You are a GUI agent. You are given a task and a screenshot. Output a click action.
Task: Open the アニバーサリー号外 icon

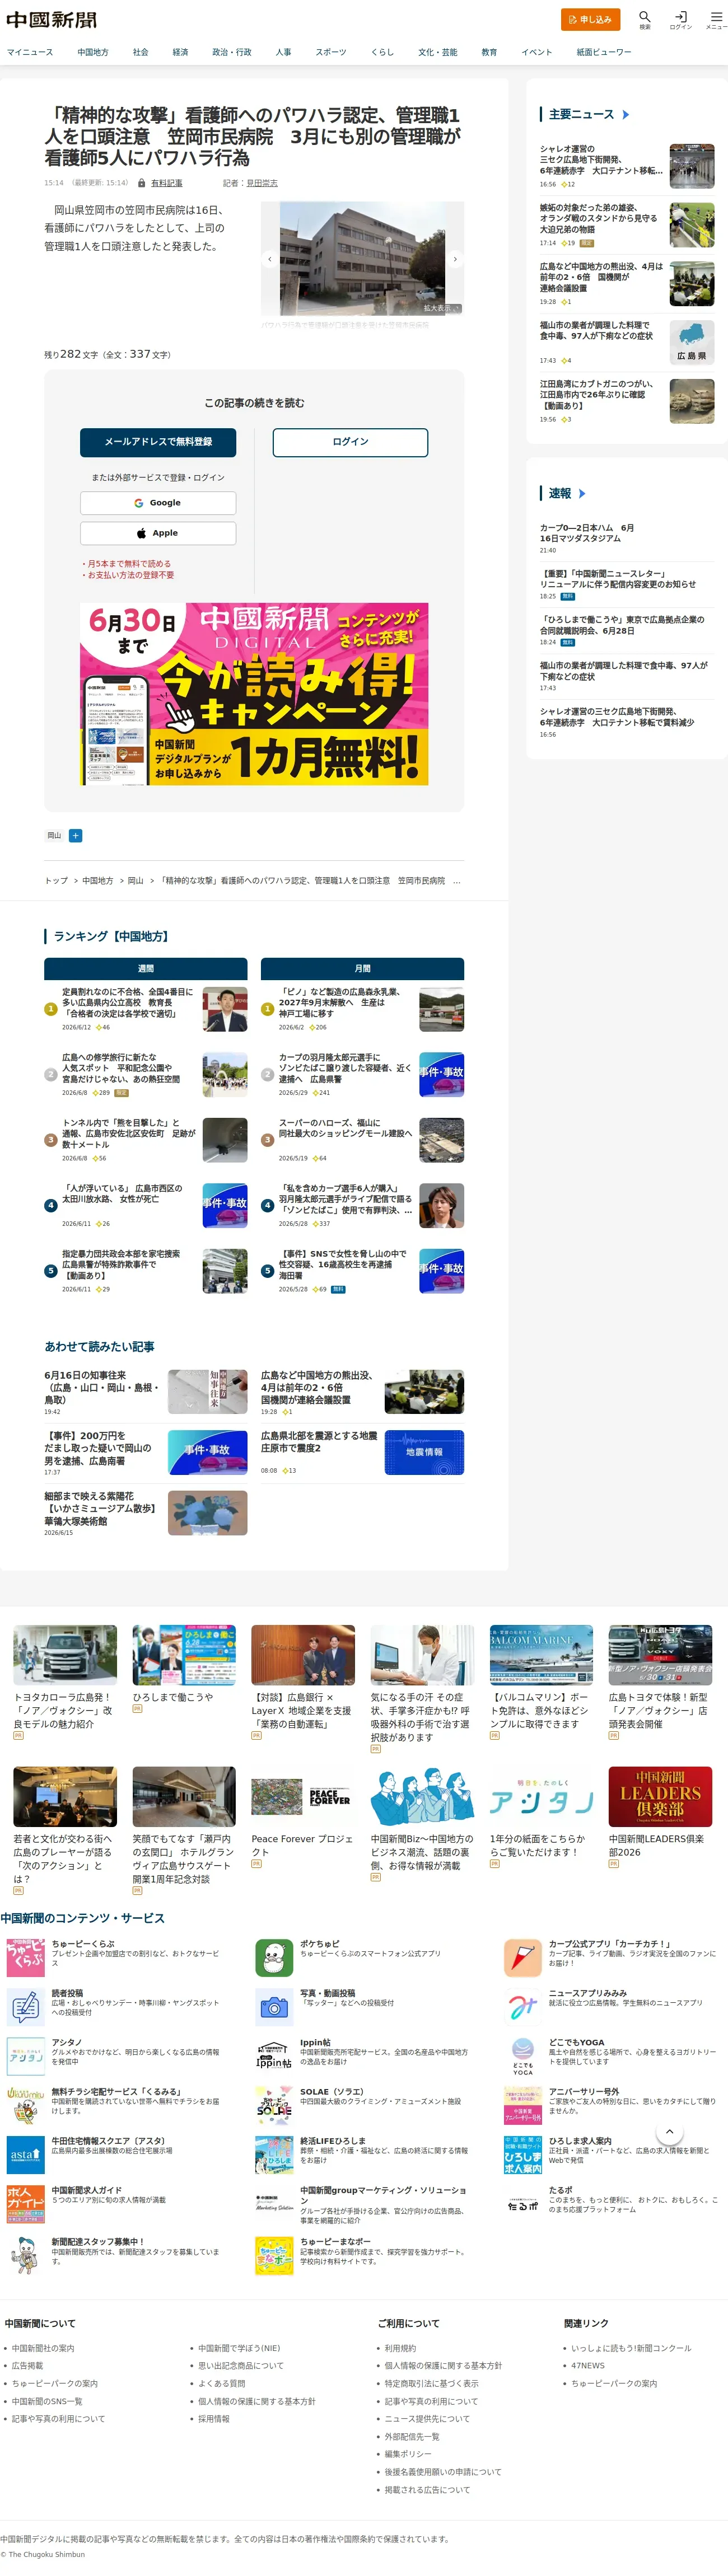[x=522, y=2105]
